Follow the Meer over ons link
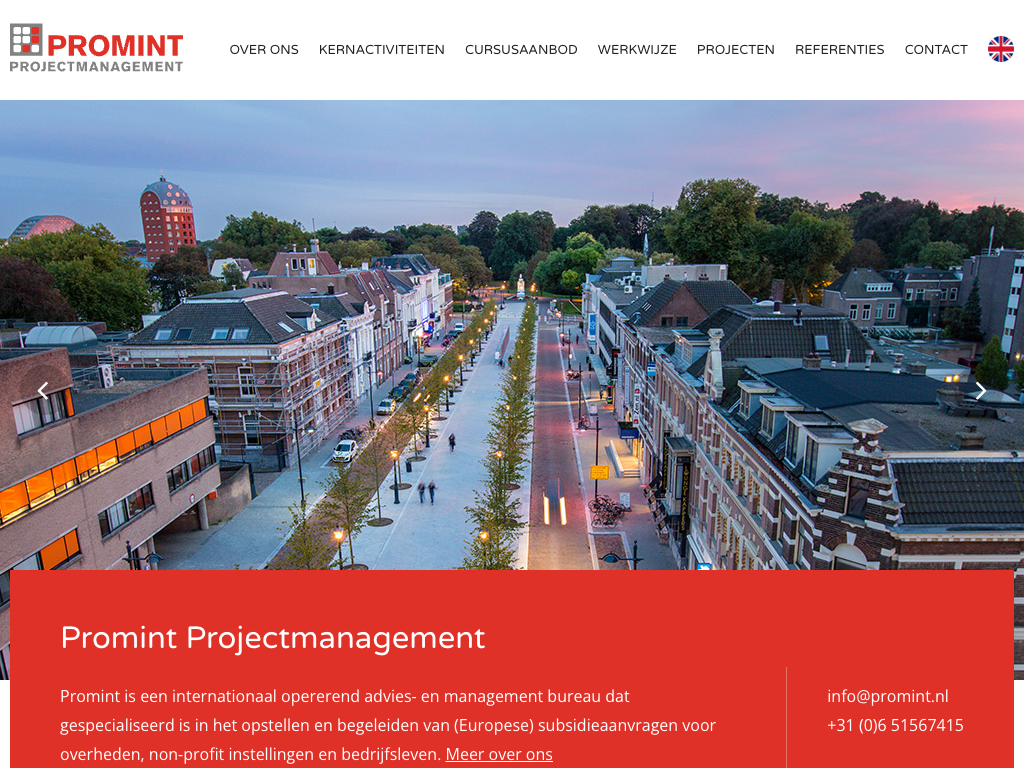The width and height of the screenshot is (1024, 768). pyautogui.click(x=499, y=754)
